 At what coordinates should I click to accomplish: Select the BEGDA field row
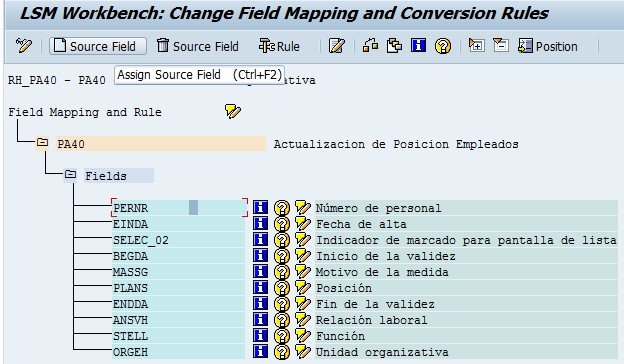[x=179, y=256]
